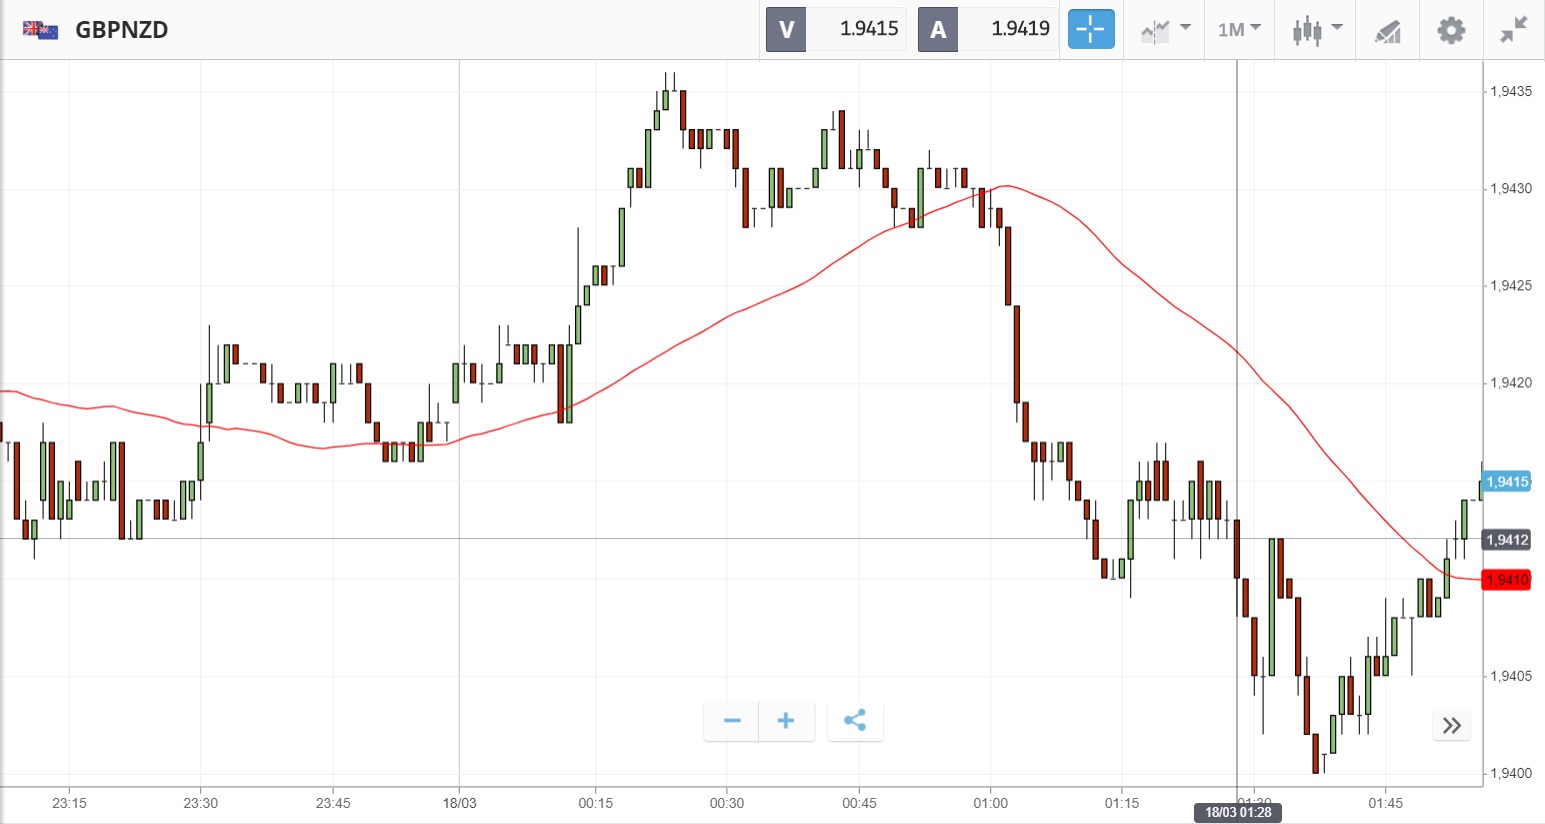This screenshot has width=1545, height=824.
Task: Click the blue 1,9415 current price label
Action: click(1506, 482)
